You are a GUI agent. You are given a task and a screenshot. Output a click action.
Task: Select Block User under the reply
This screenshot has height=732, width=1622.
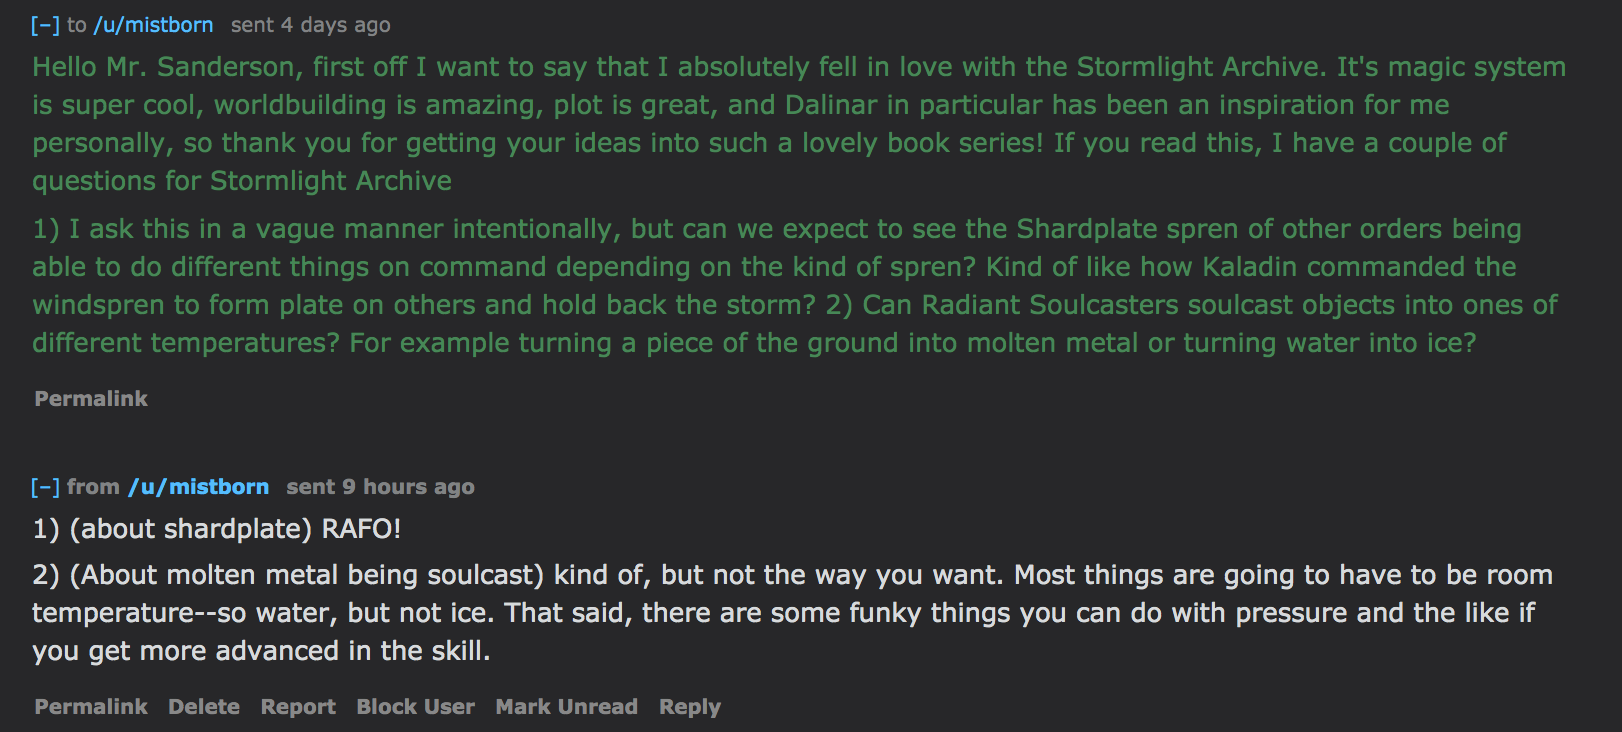pyautogui.click(x=416, y=707)
